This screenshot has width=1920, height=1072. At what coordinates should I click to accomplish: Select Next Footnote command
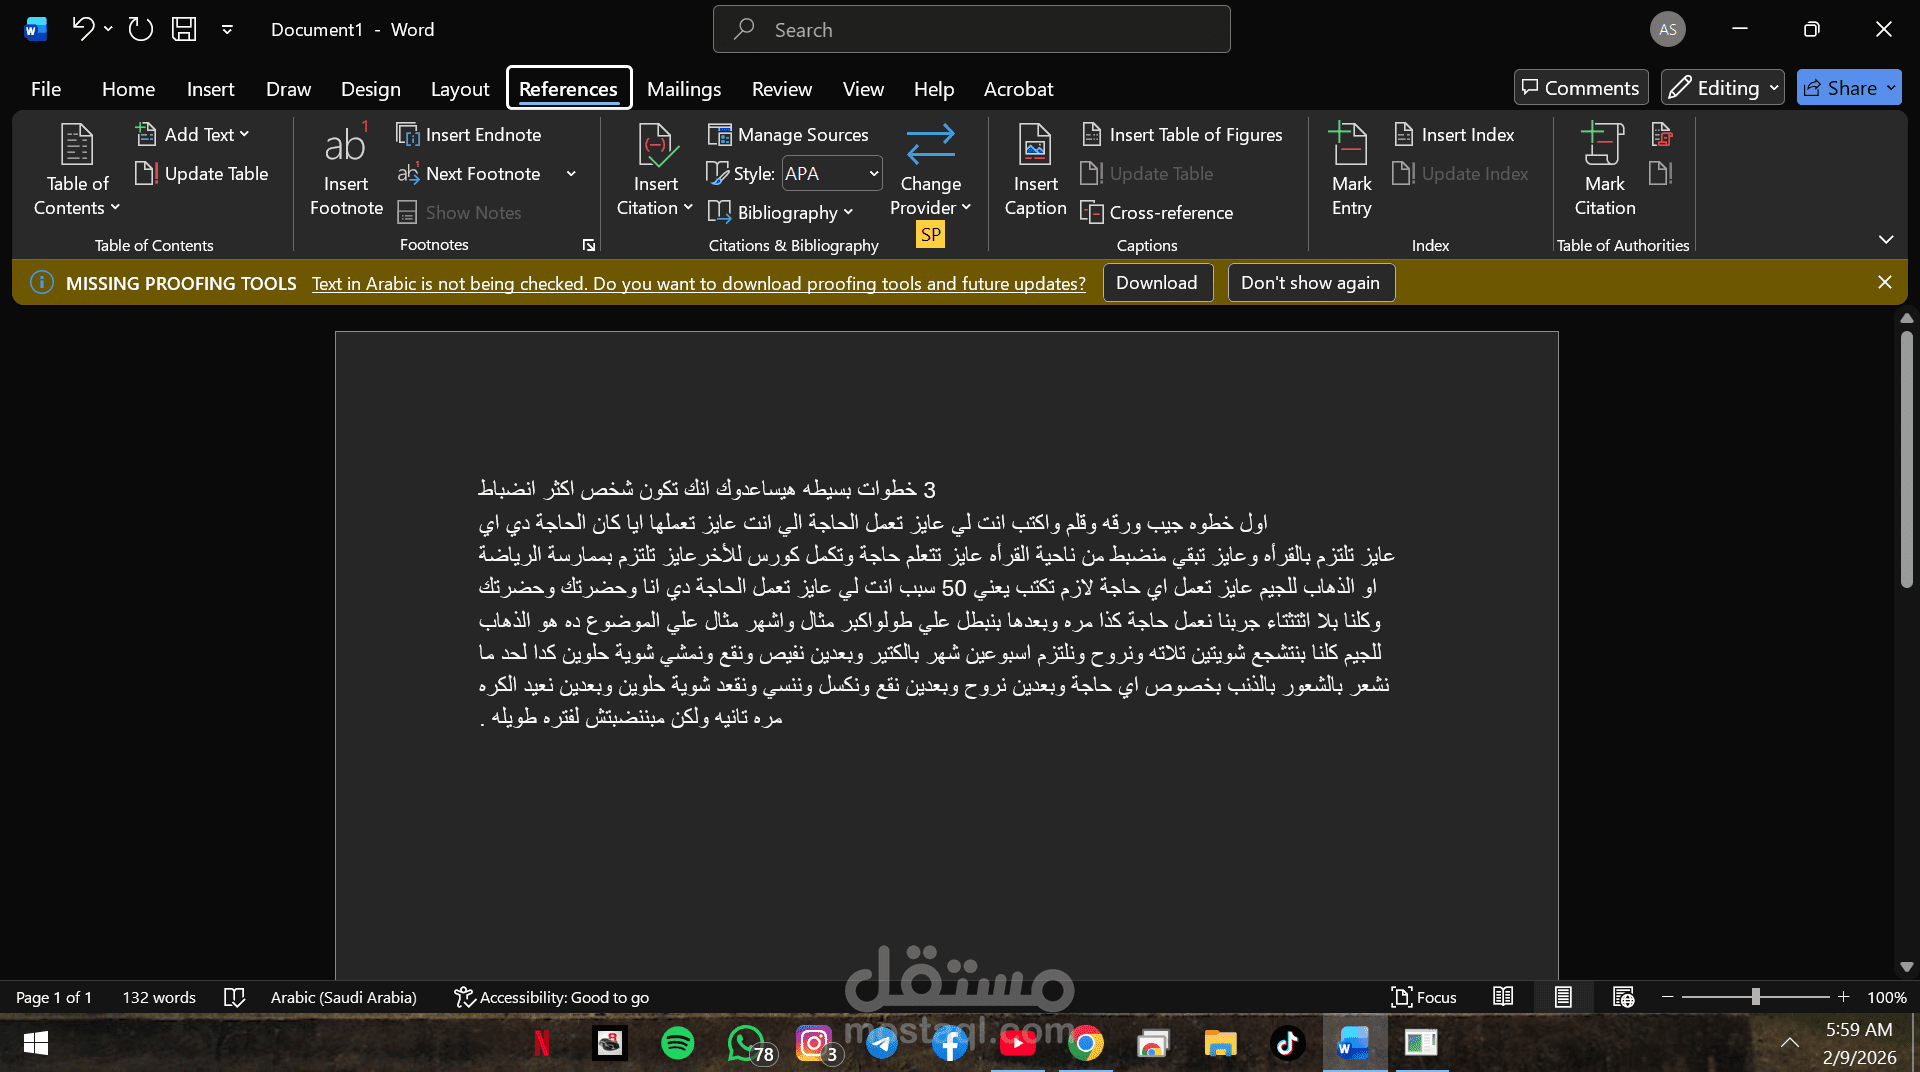point(469,173)
